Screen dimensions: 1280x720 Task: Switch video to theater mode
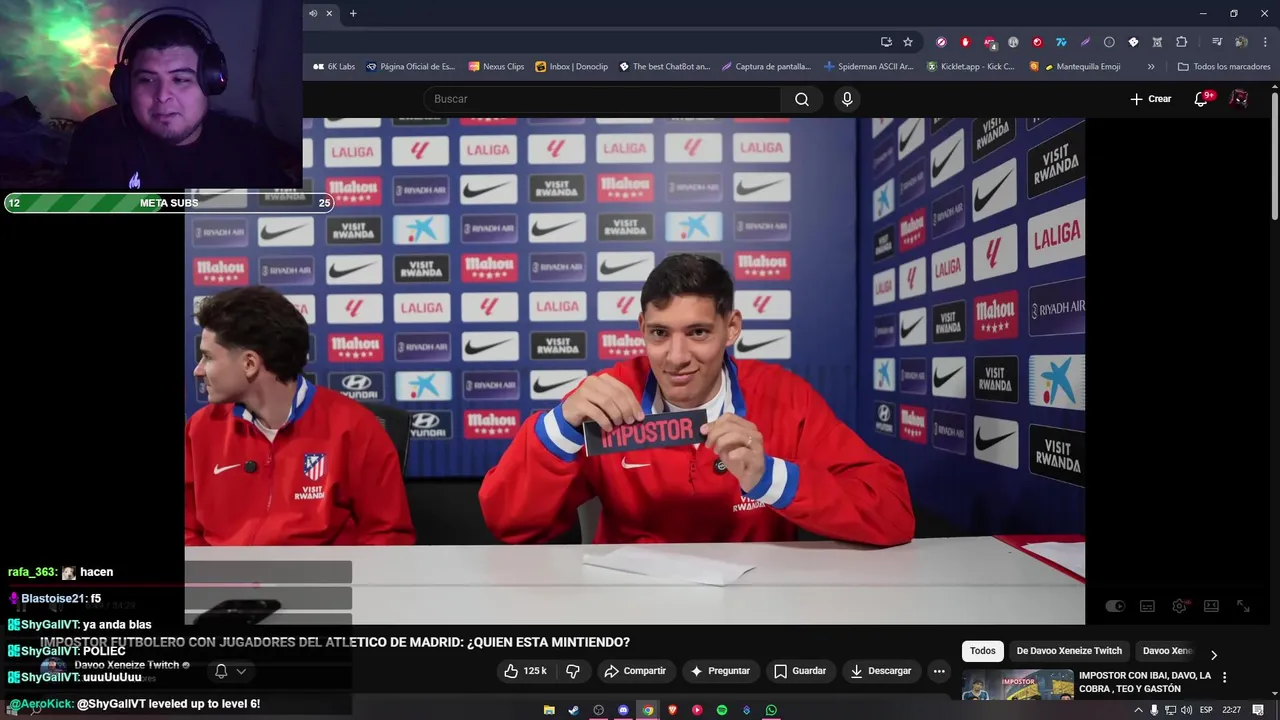click(1211, 606)
